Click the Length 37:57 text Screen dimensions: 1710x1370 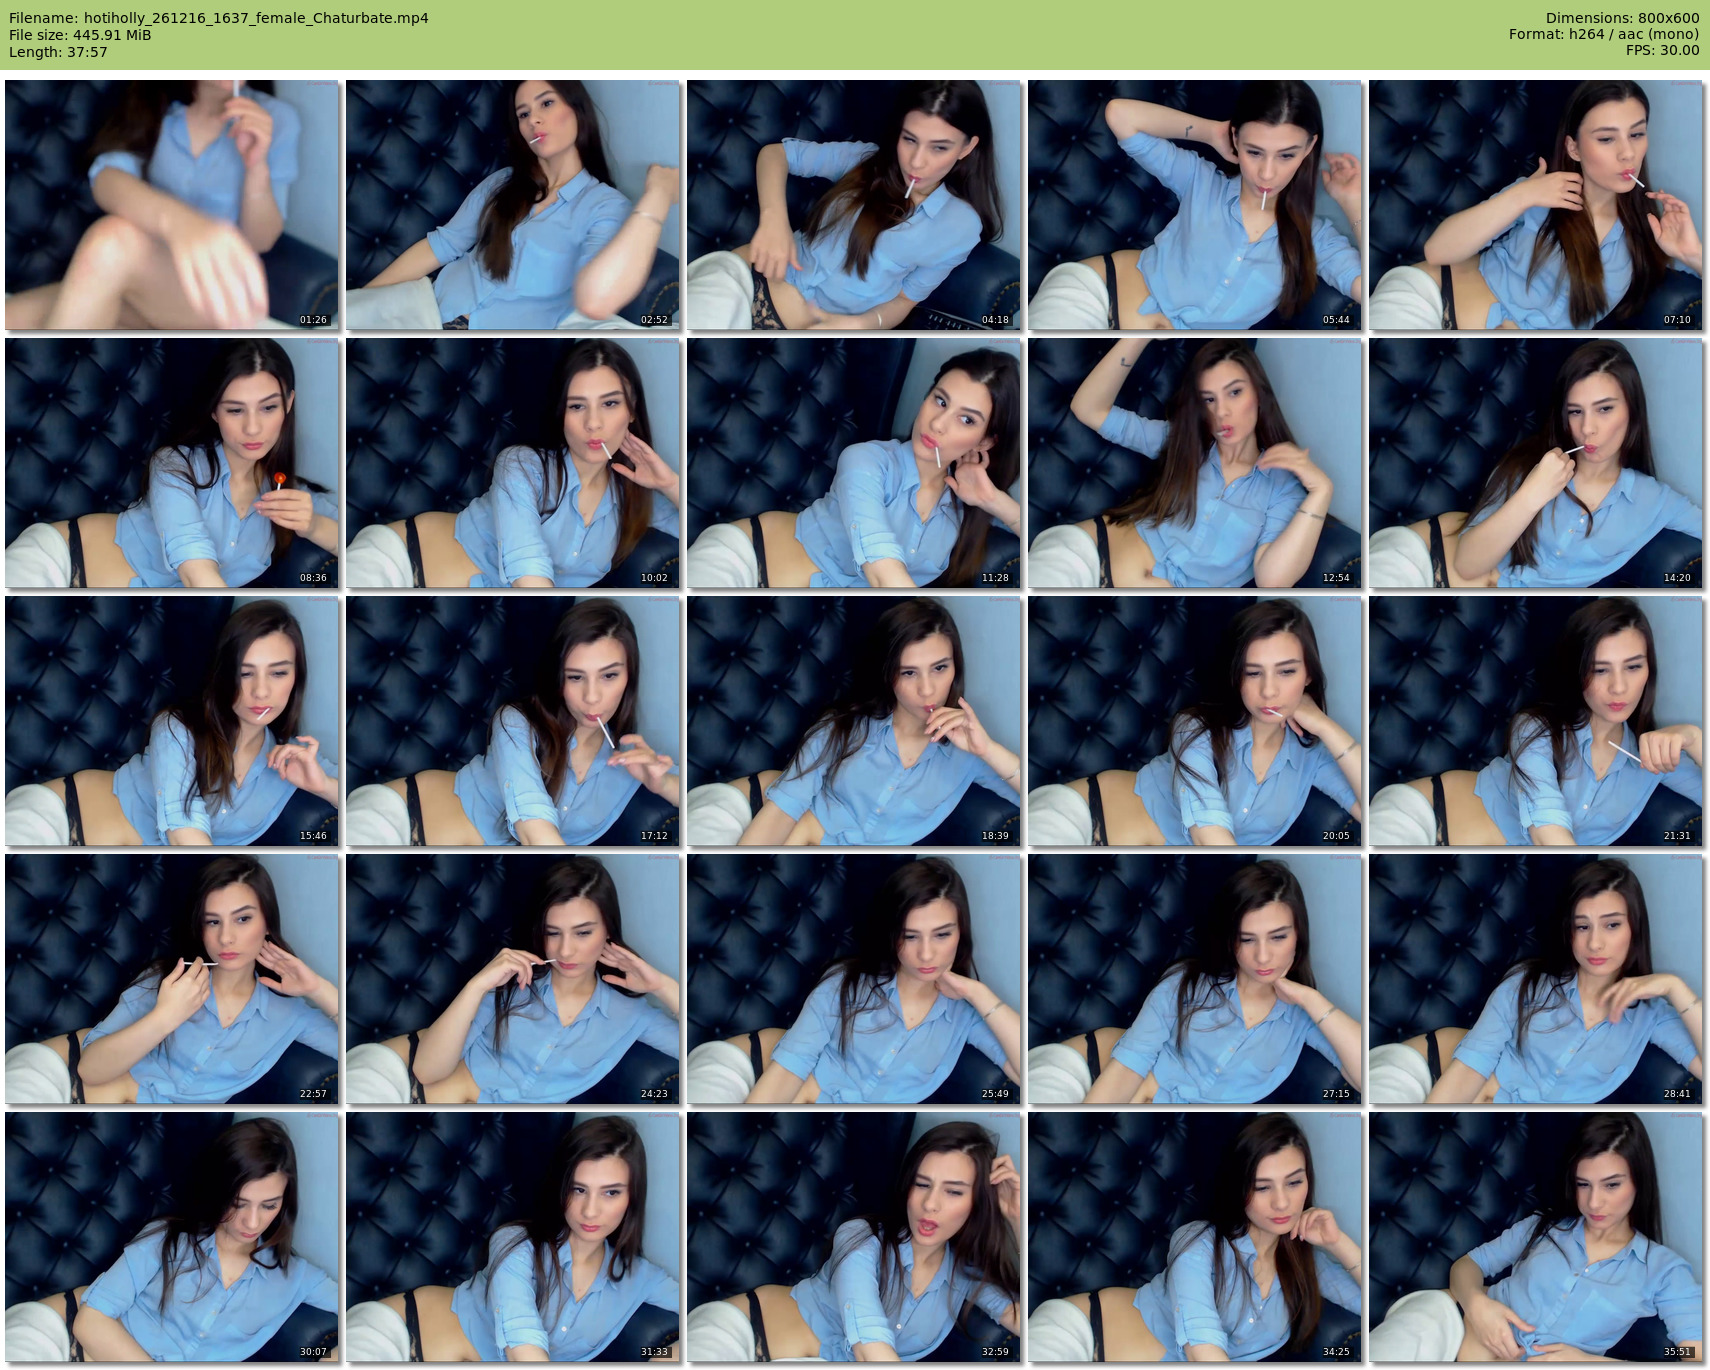58,52
